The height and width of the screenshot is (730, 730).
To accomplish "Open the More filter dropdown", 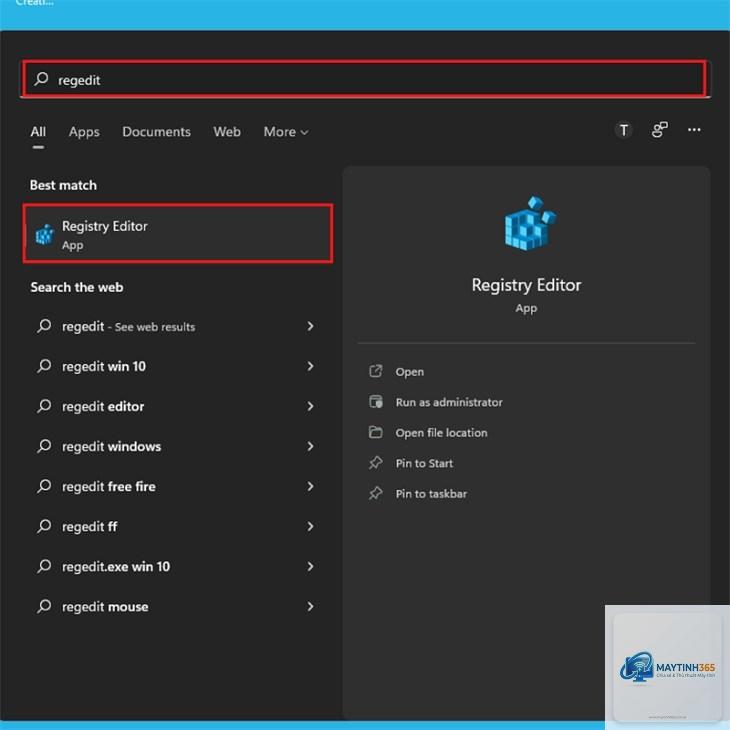I will [x=286, y=132].
